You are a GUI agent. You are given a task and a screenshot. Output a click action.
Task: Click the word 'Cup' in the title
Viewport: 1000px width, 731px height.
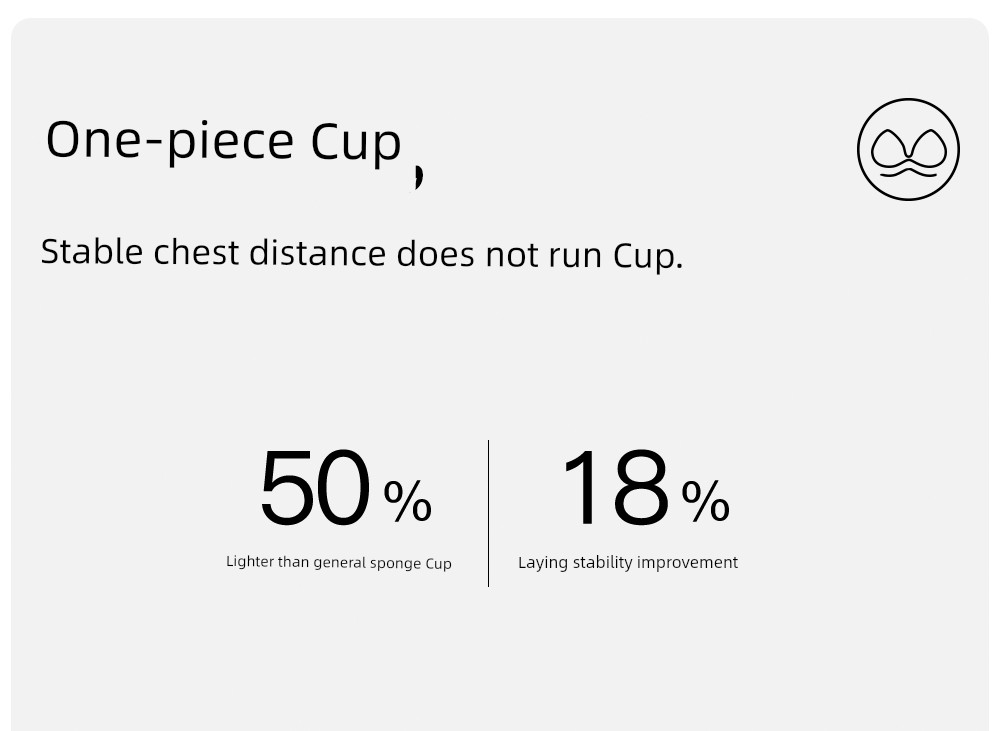[x=357, y=144]
